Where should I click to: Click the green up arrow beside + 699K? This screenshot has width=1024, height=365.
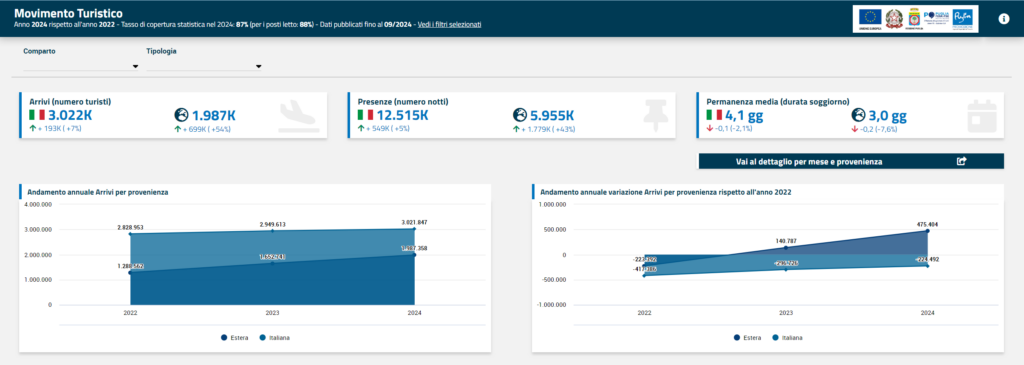pyautogui.click(x=177, y=129)
